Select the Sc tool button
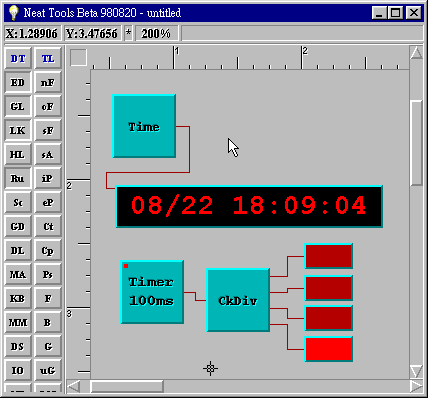Image resolution: width=428 pixels, height=398 pixels. [x=18, y=202]
